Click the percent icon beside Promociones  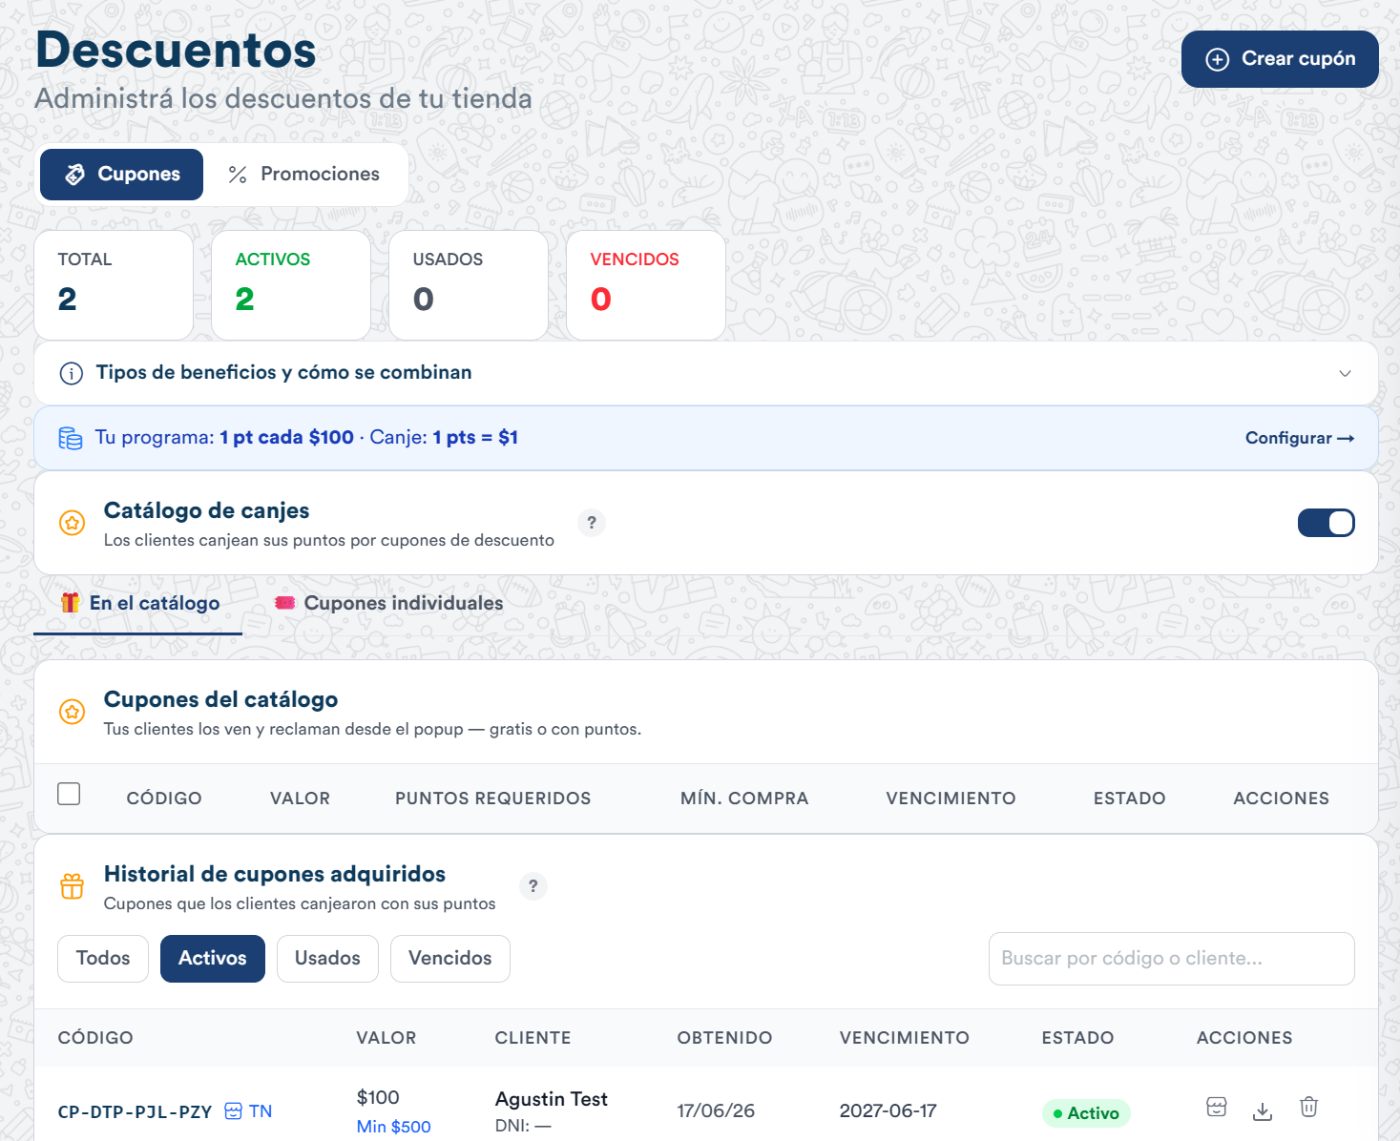click(x=237, y=175)
